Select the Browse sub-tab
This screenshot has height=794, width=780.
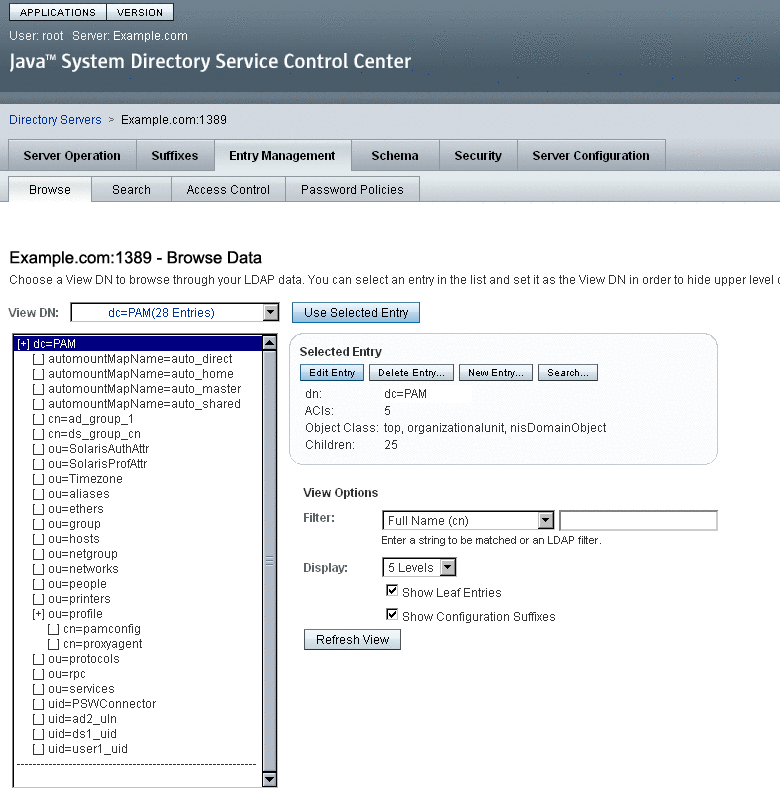click(x=50, y=189)
